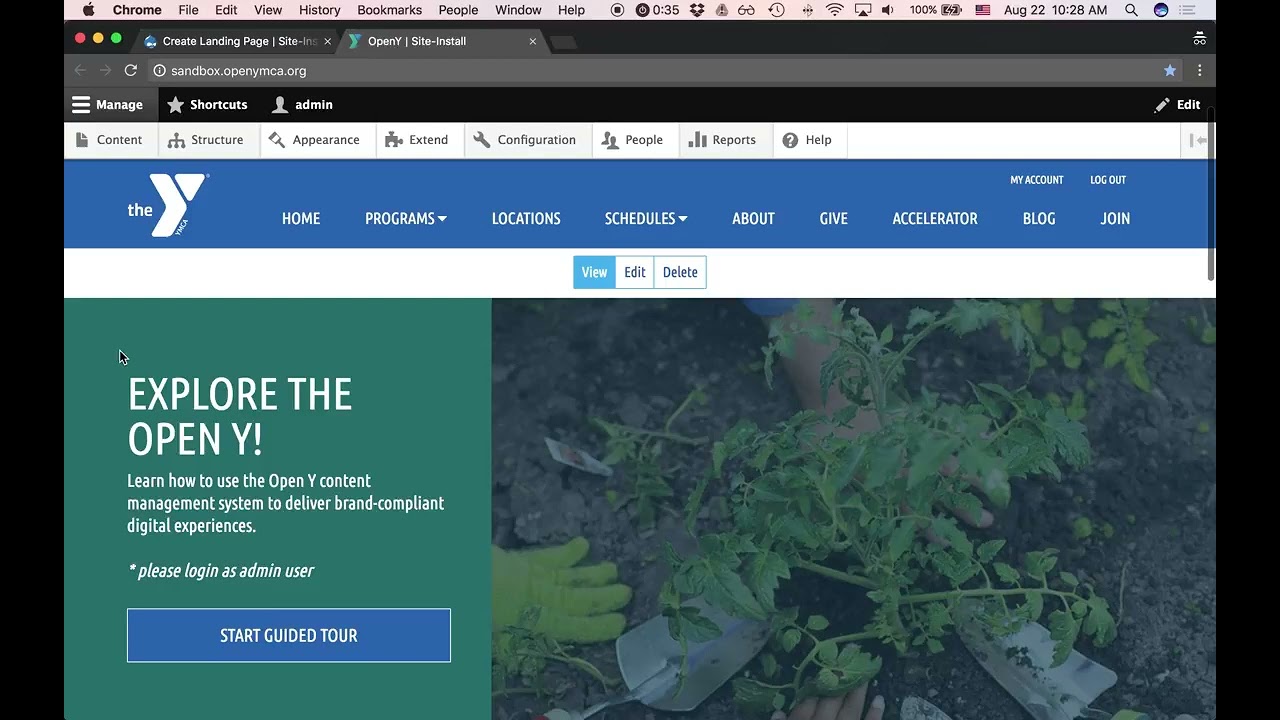The height and width of the screenshot is (720, 1280).
Task: Click the timer icon showing 0:35
Action: pos(657,10)
